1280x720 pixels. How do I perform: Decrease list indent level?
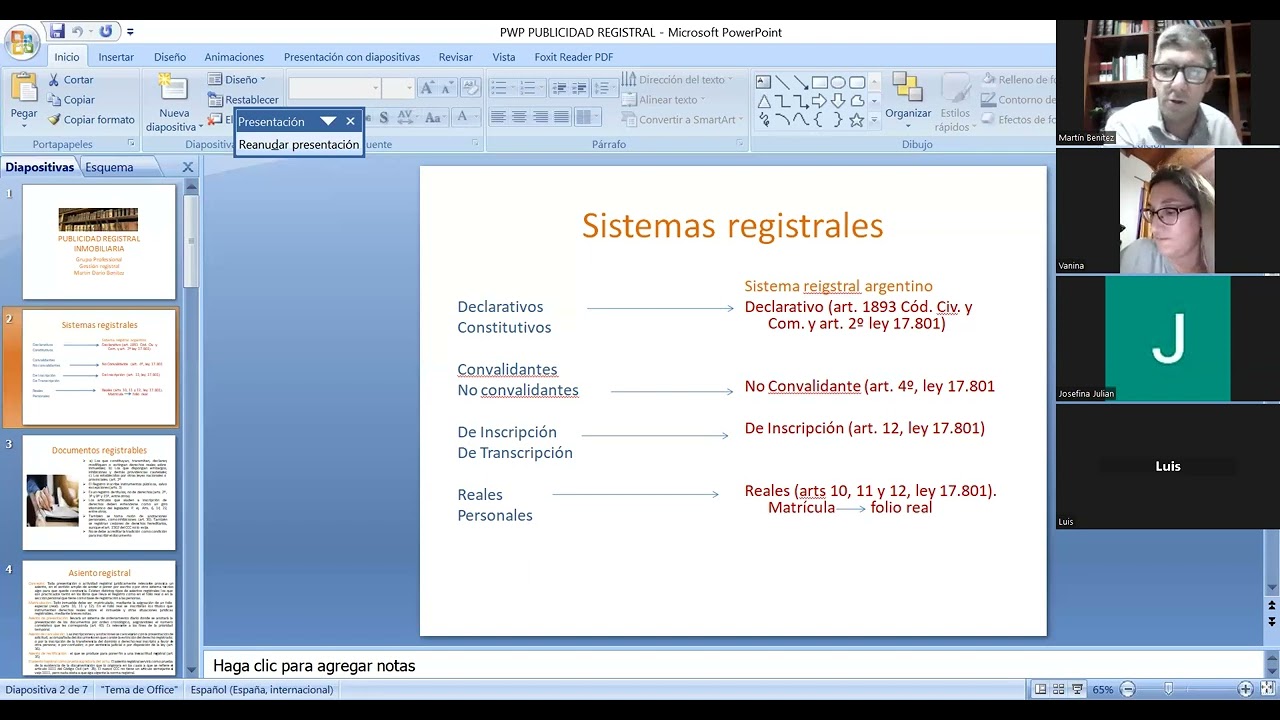(x=559, y=89)
